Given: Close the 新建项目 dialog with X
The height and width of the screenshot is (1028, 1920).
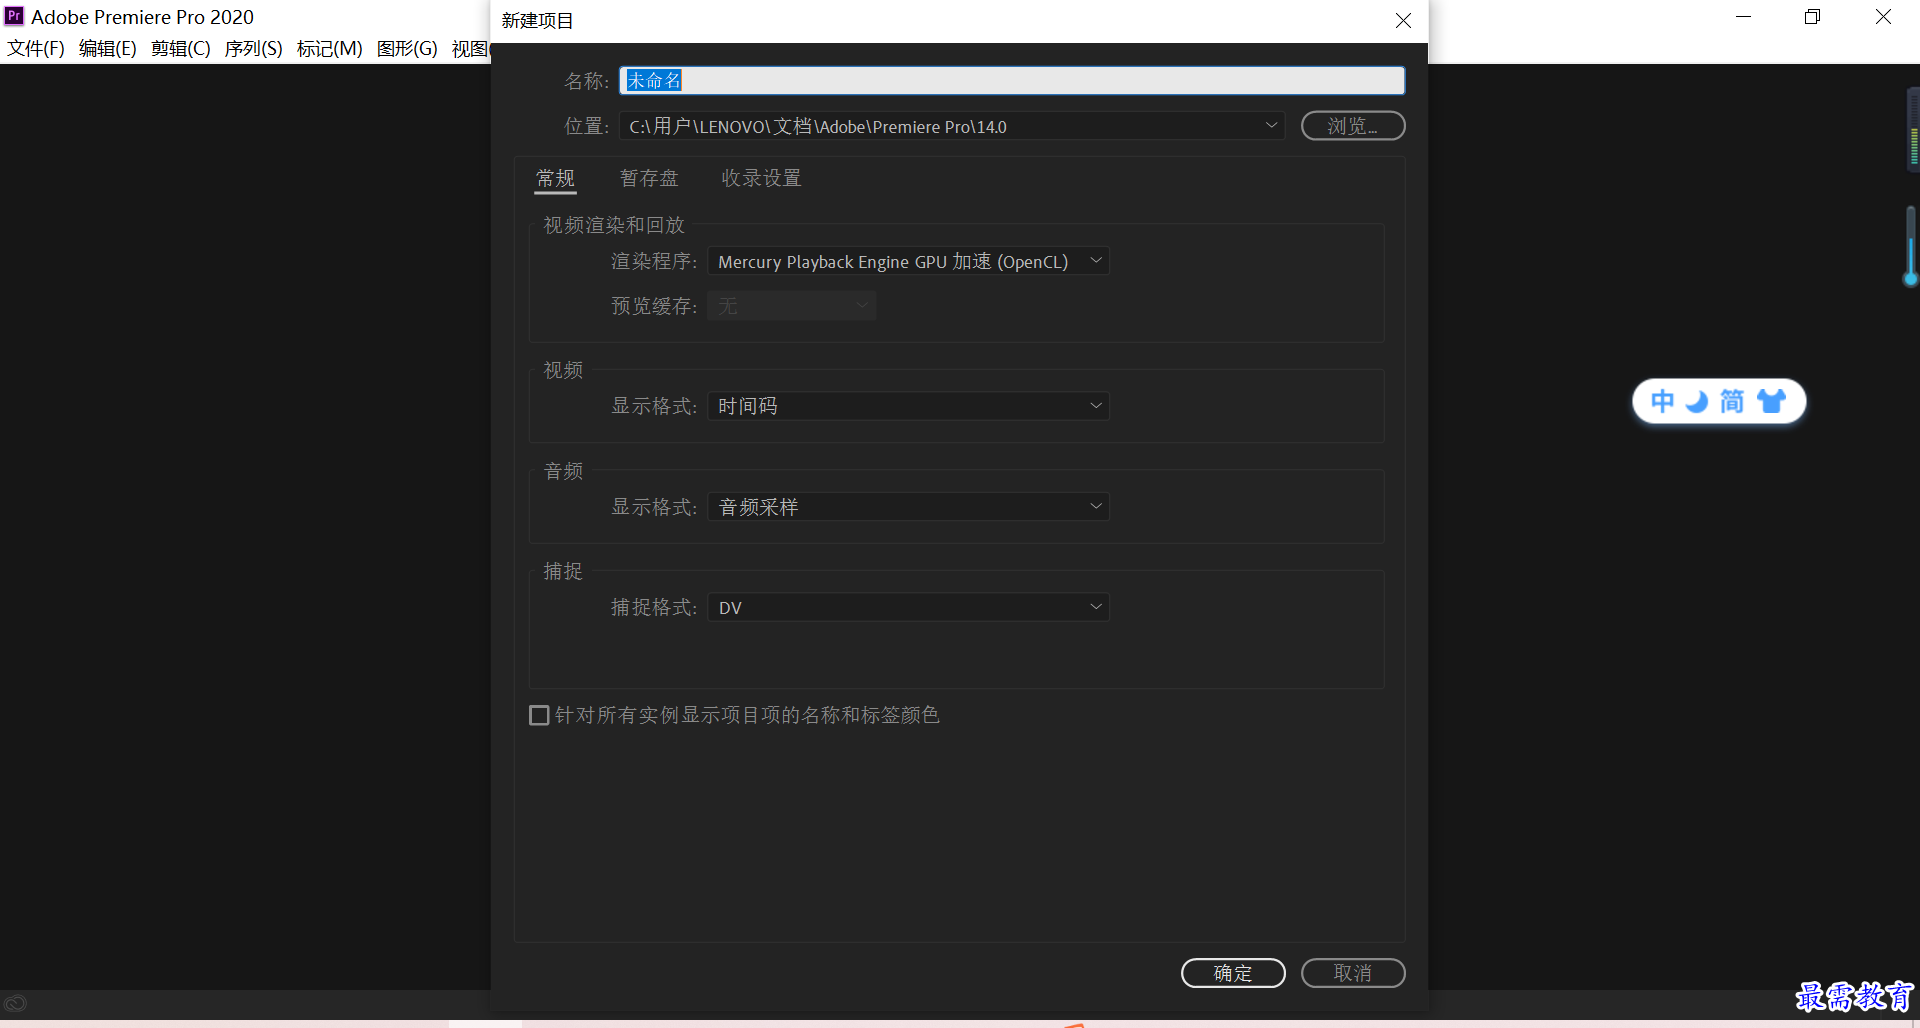Looking at the screenshot, I should 1403,20.
